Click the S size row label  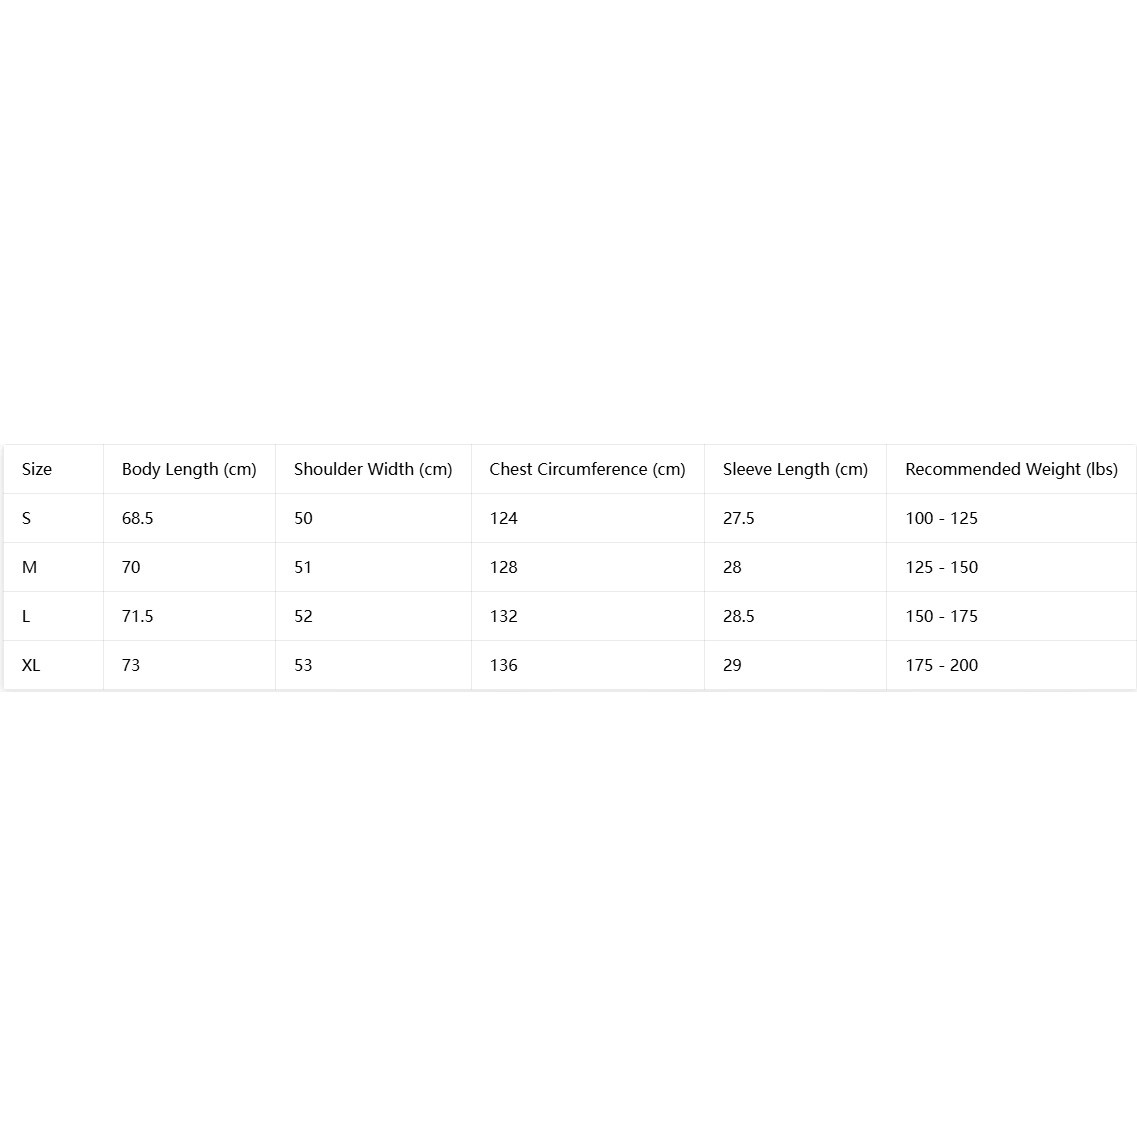click(x=27, y=518)
